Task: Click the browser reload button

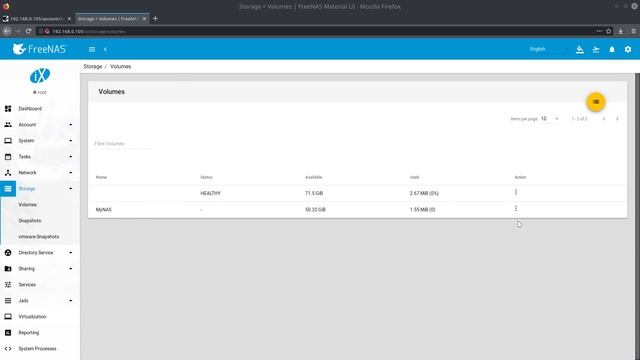Action: (x=28, y=31)
